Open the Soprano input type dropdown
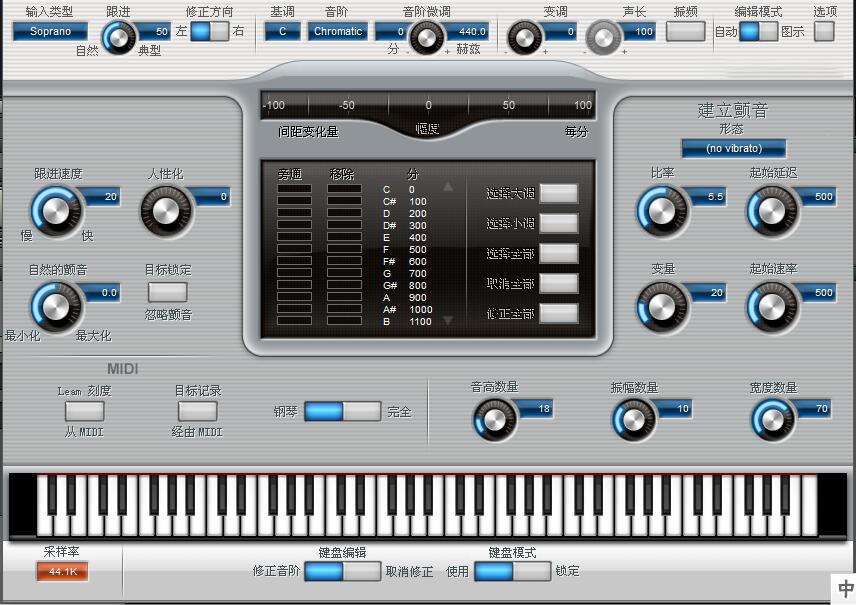Image resolution: width=856 pixels, height=605 pixels. 50,31
